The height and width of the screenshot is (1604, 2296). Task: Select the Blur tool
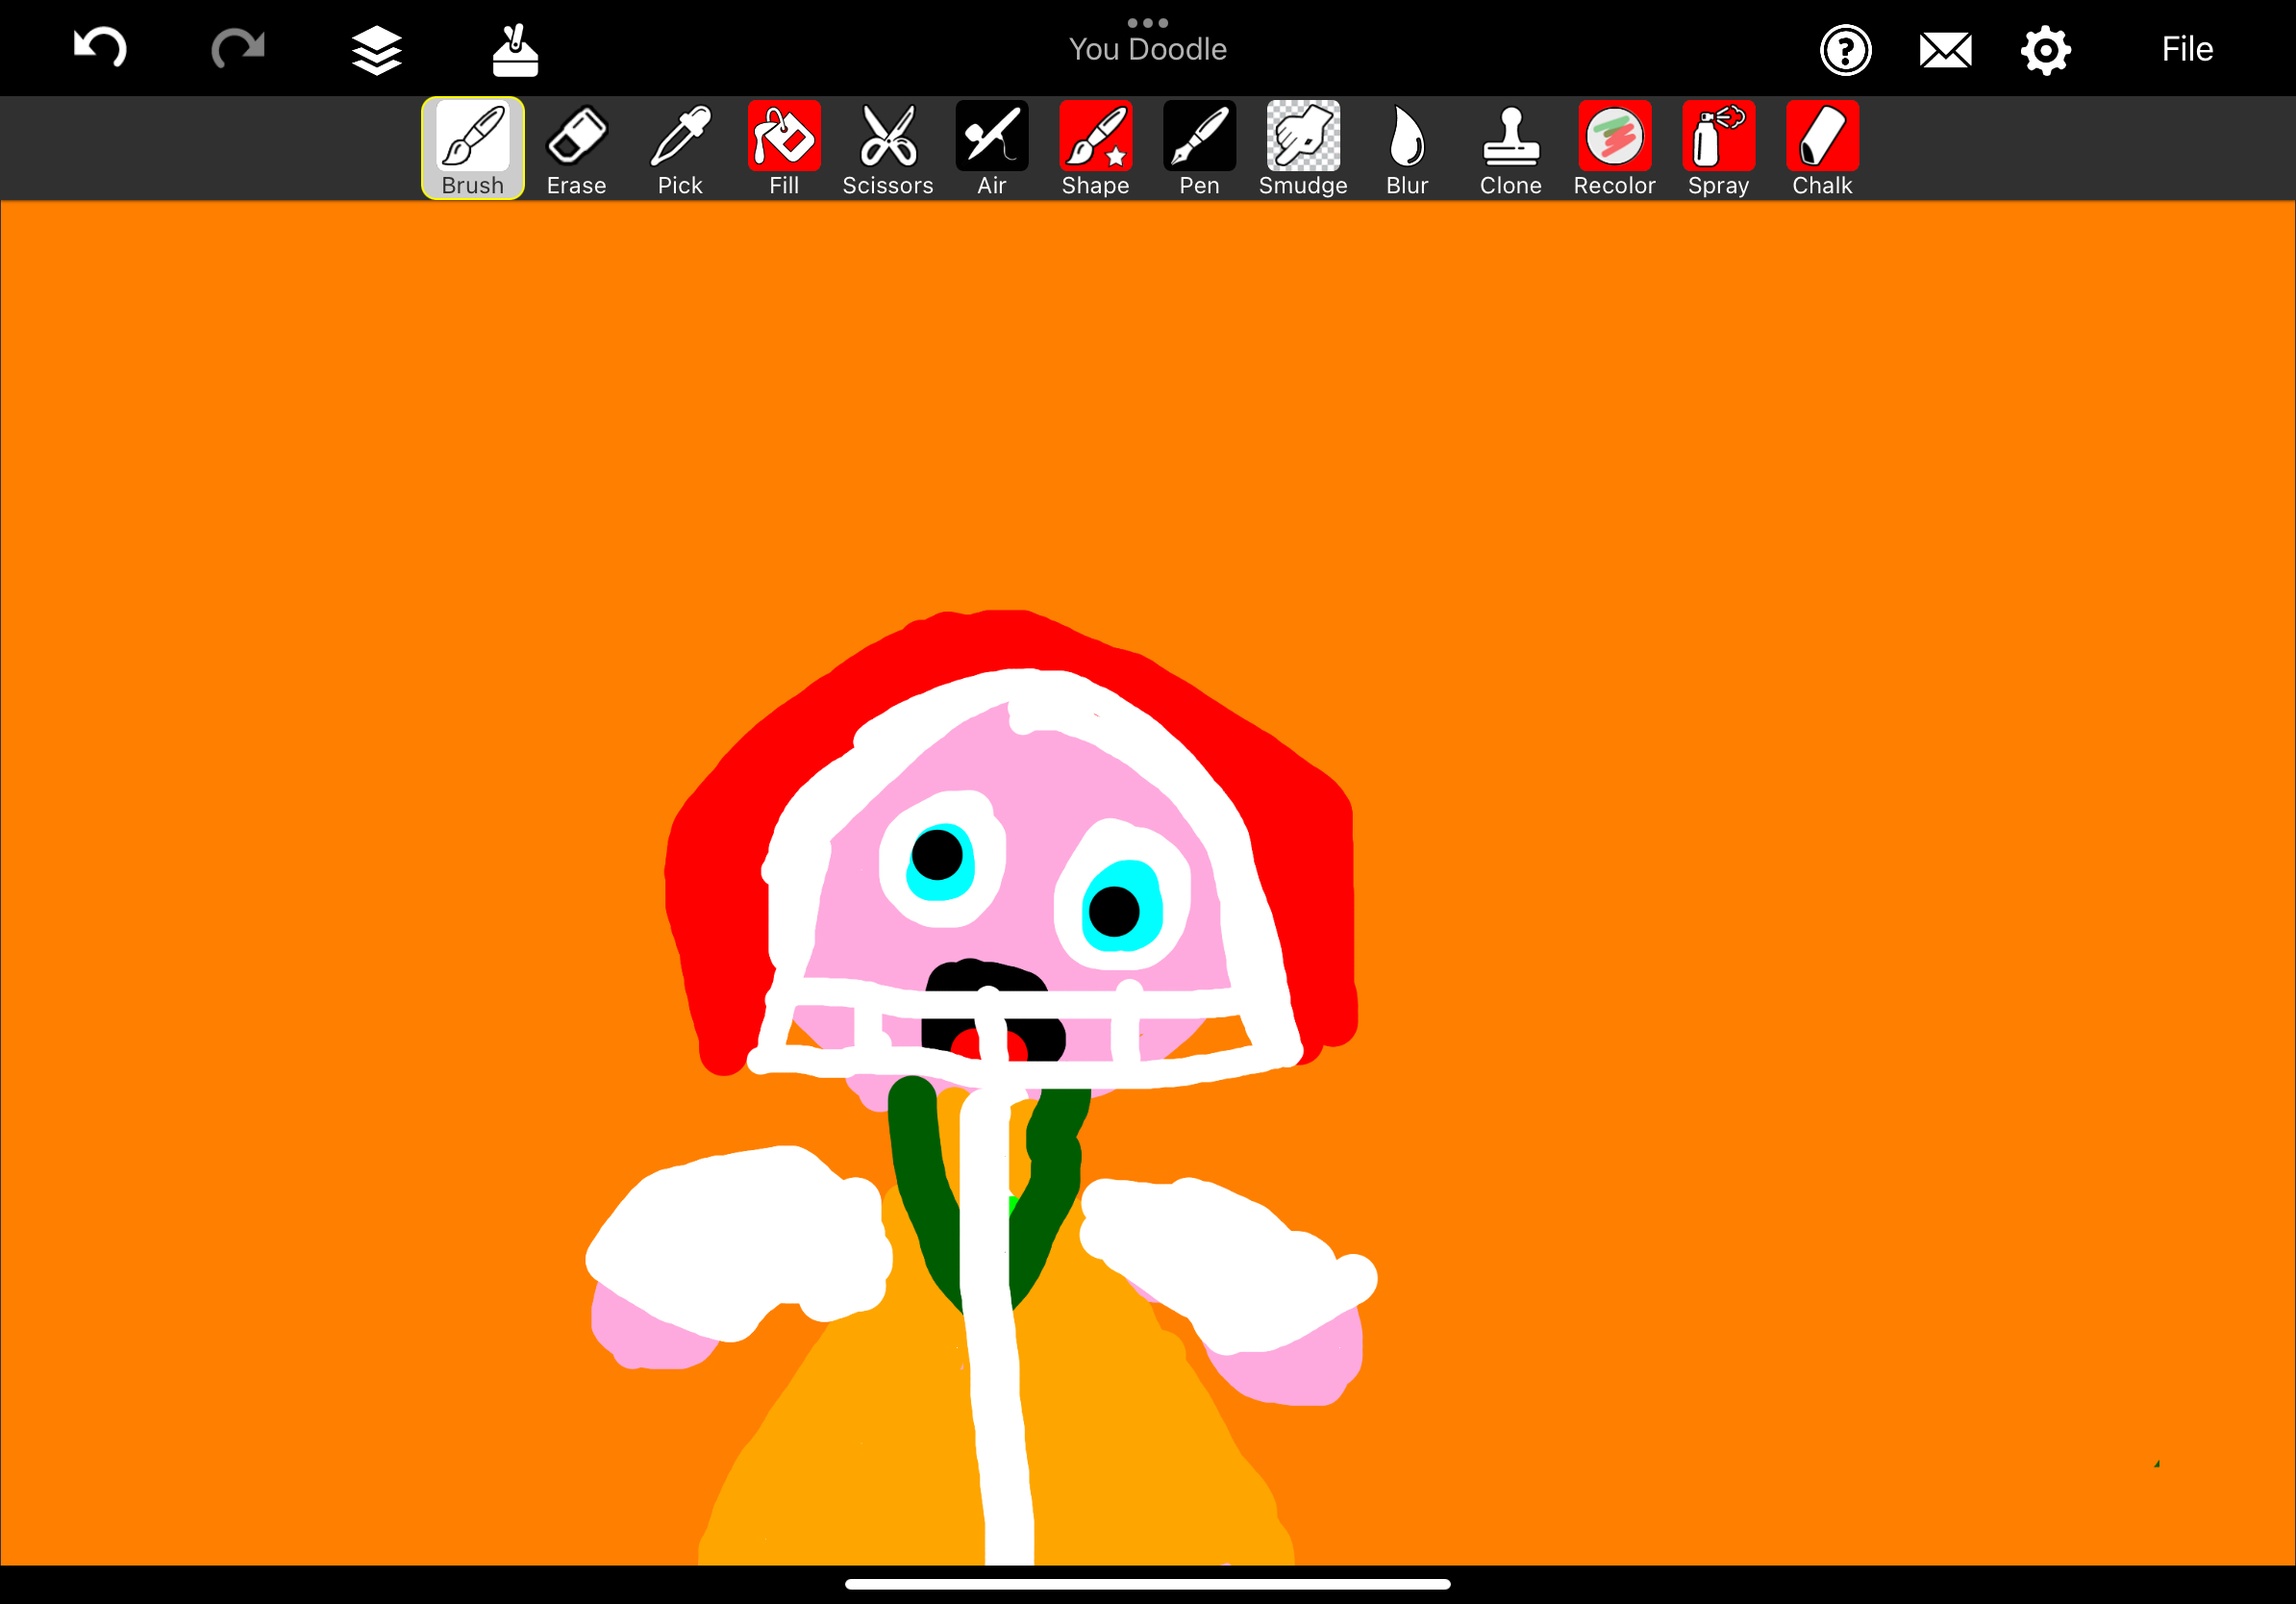[1407, 148]
